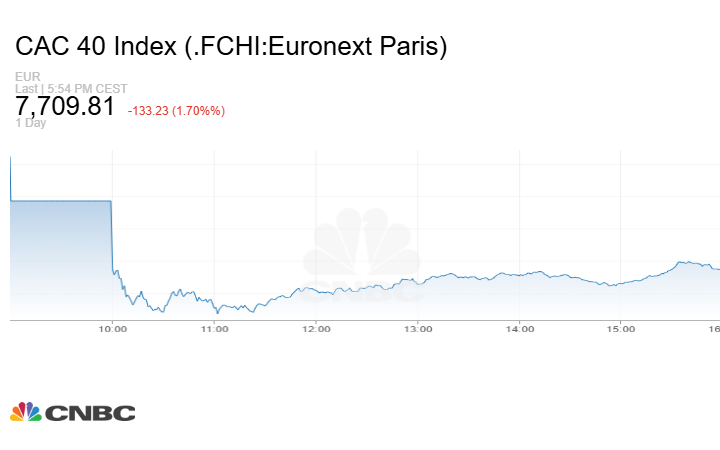Click the faint CNBC watermark in chart center
This screenshot has height=450, width=720.
363,255
